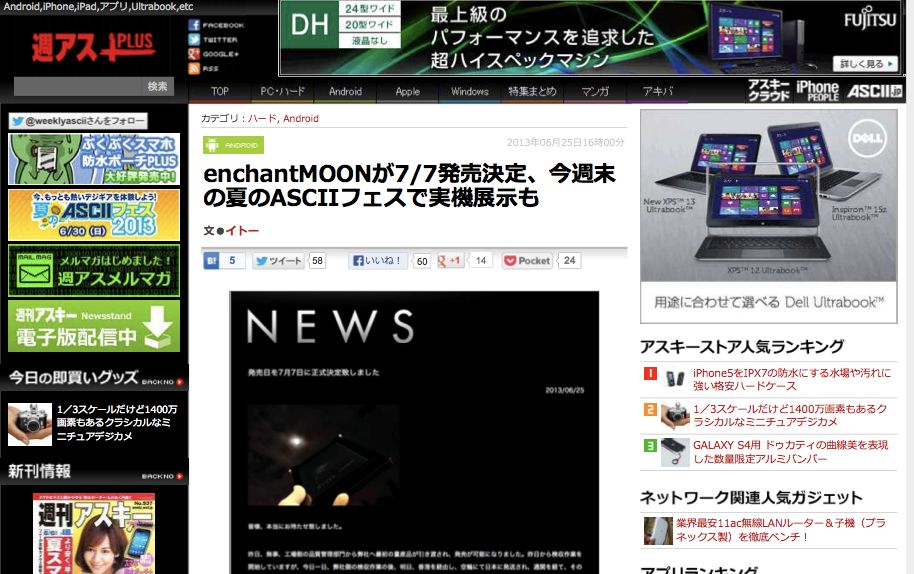Click the Facebook Like (いいね!) button
This screenshot has height=574, width=914.
(x=378, y=260)
